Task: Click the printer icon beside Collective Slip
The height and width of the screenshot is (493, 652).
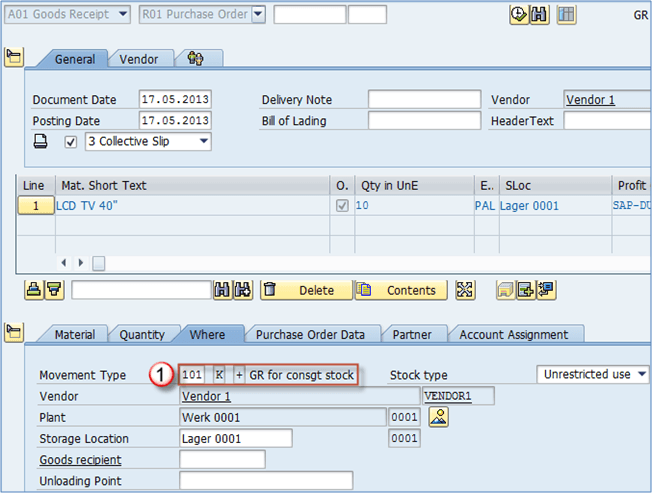Action: 41,142
